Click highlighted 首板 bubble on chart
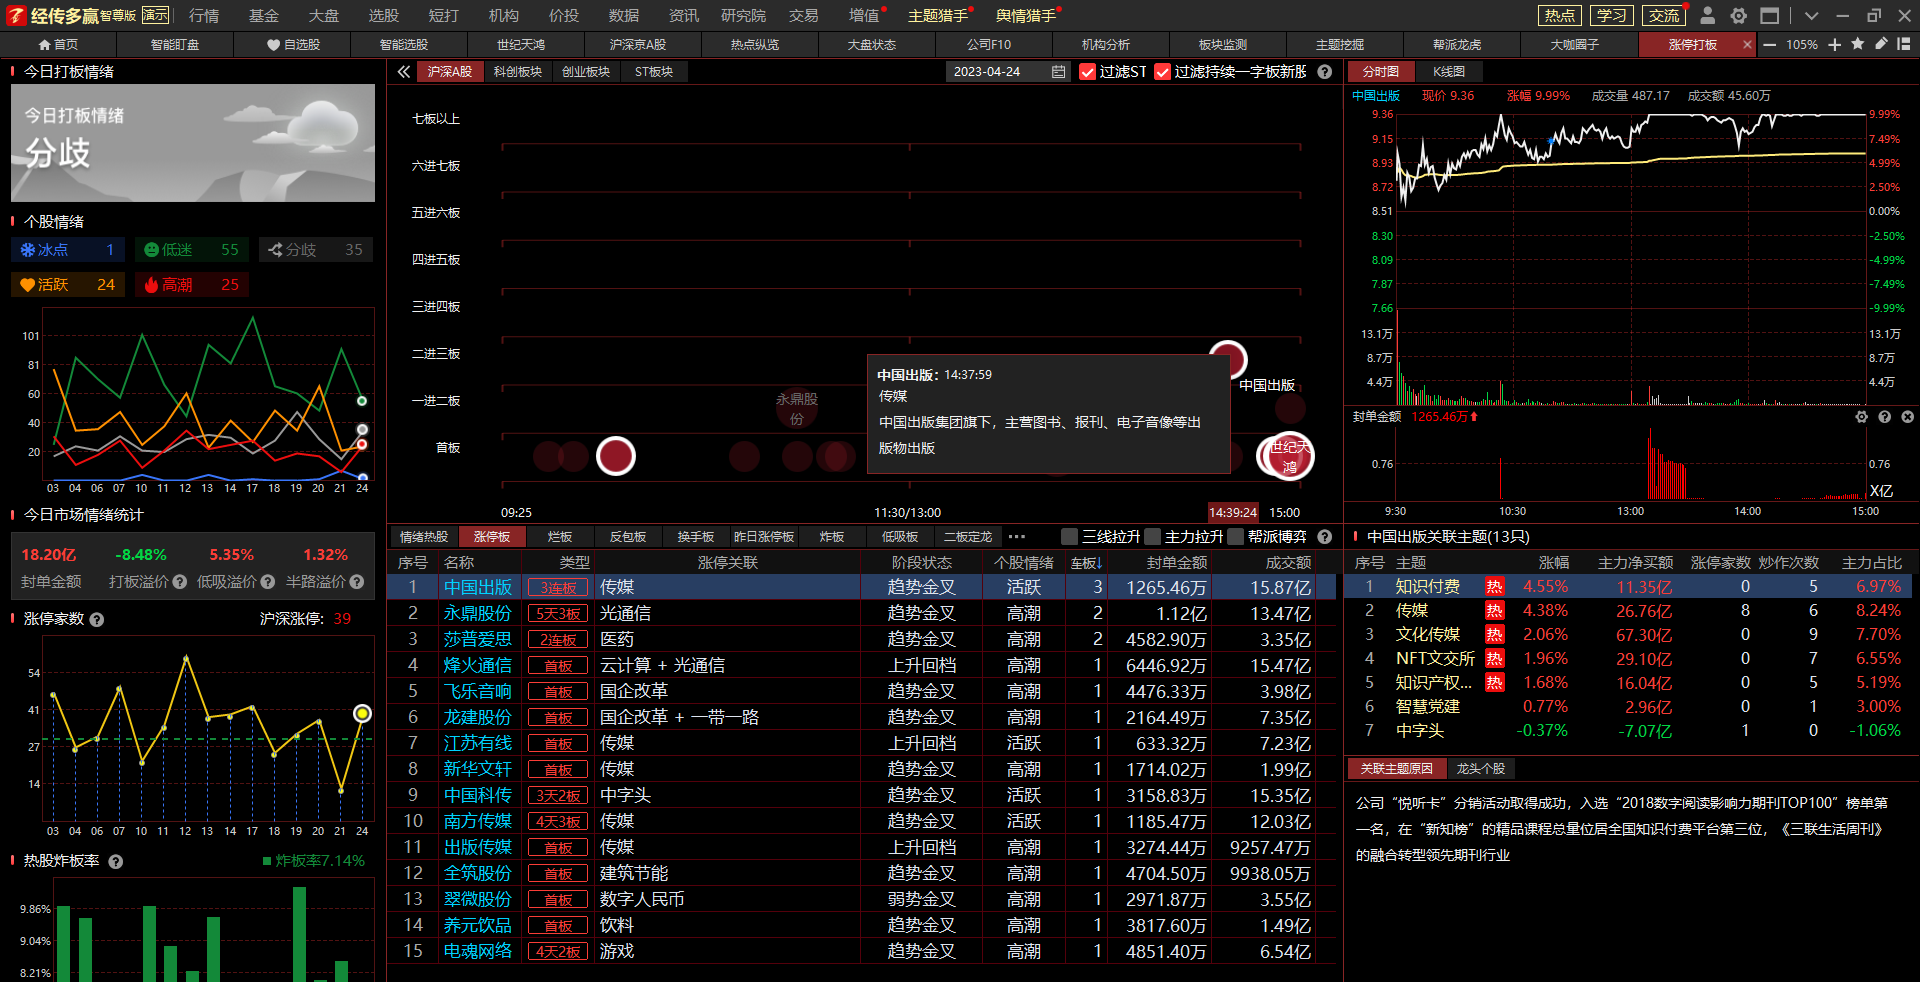The width and height of the screenshot is (1920, 982). pos(616,456)
